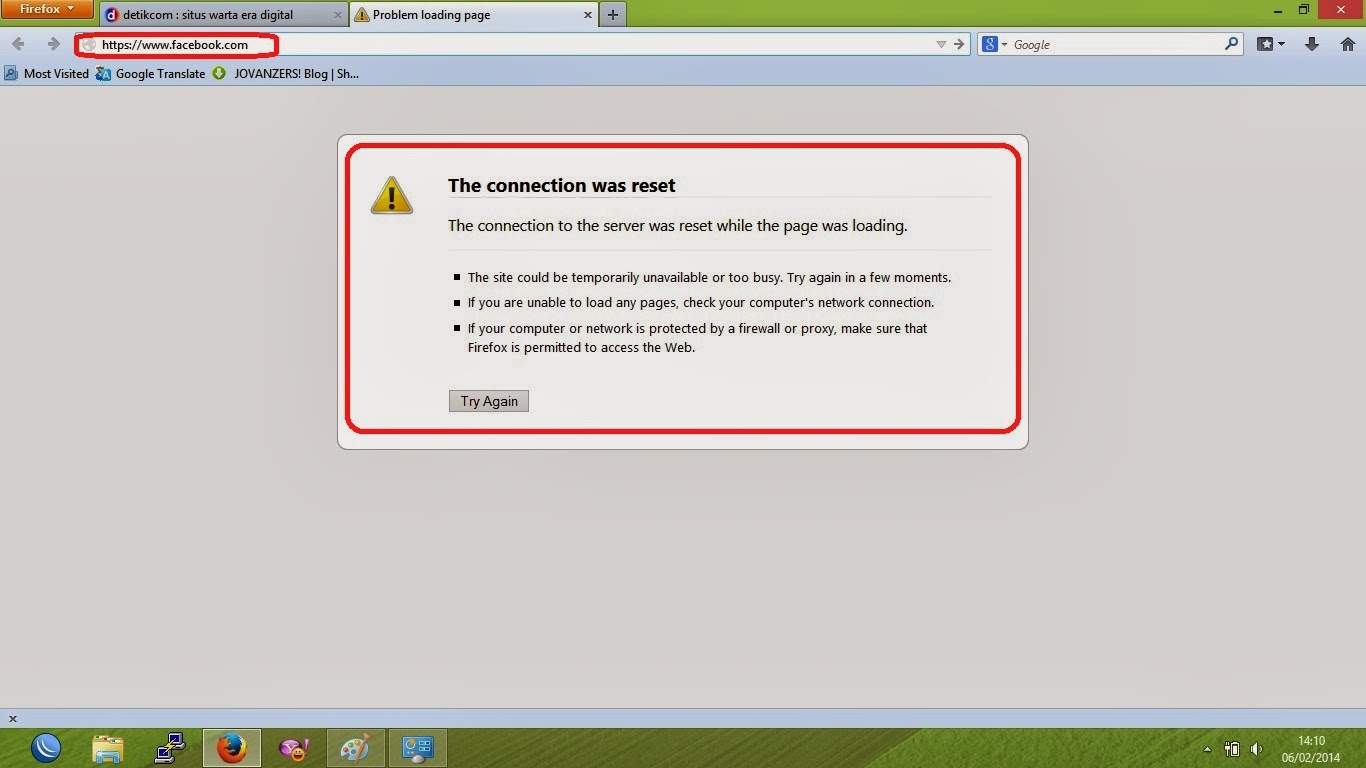Click the Go arrow in address bar
Image resolution: width=1366 pixels, height=768 pixels.
[959, 44]
